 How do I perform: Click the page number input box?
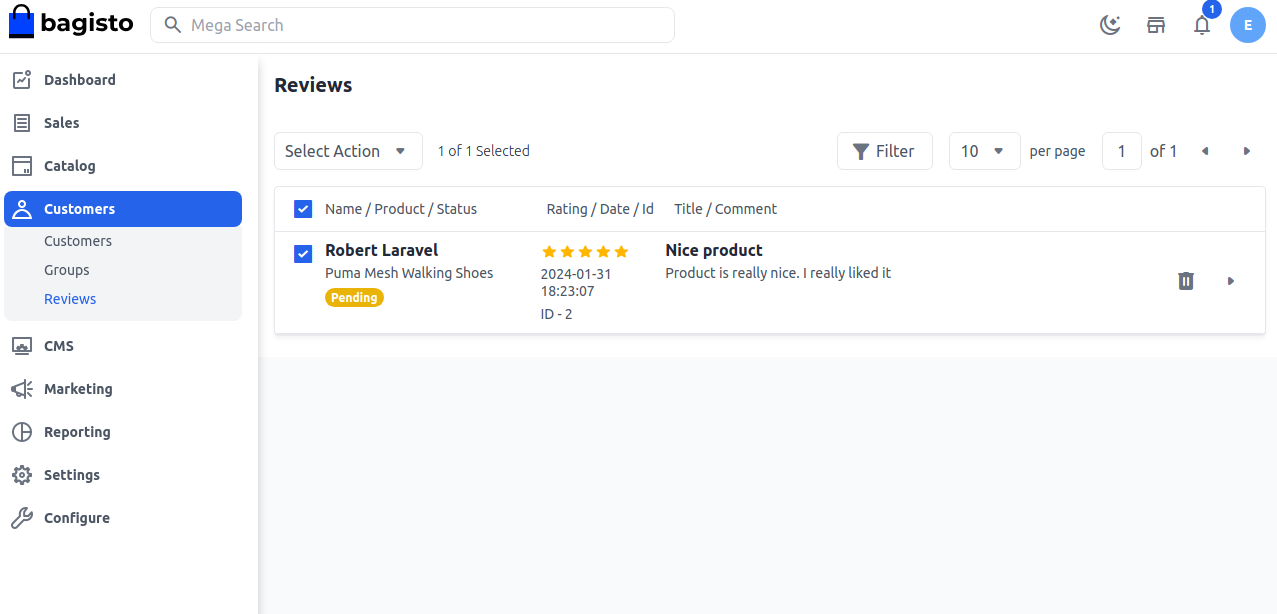[1121, 151]
